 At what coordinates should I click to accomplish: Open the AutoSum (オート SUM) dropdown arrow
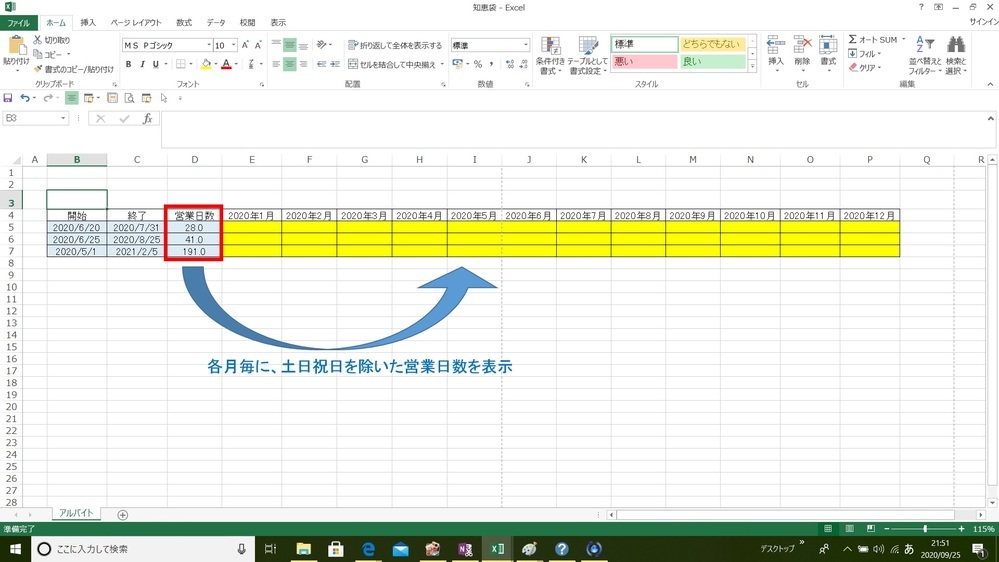tap(903, 40)
